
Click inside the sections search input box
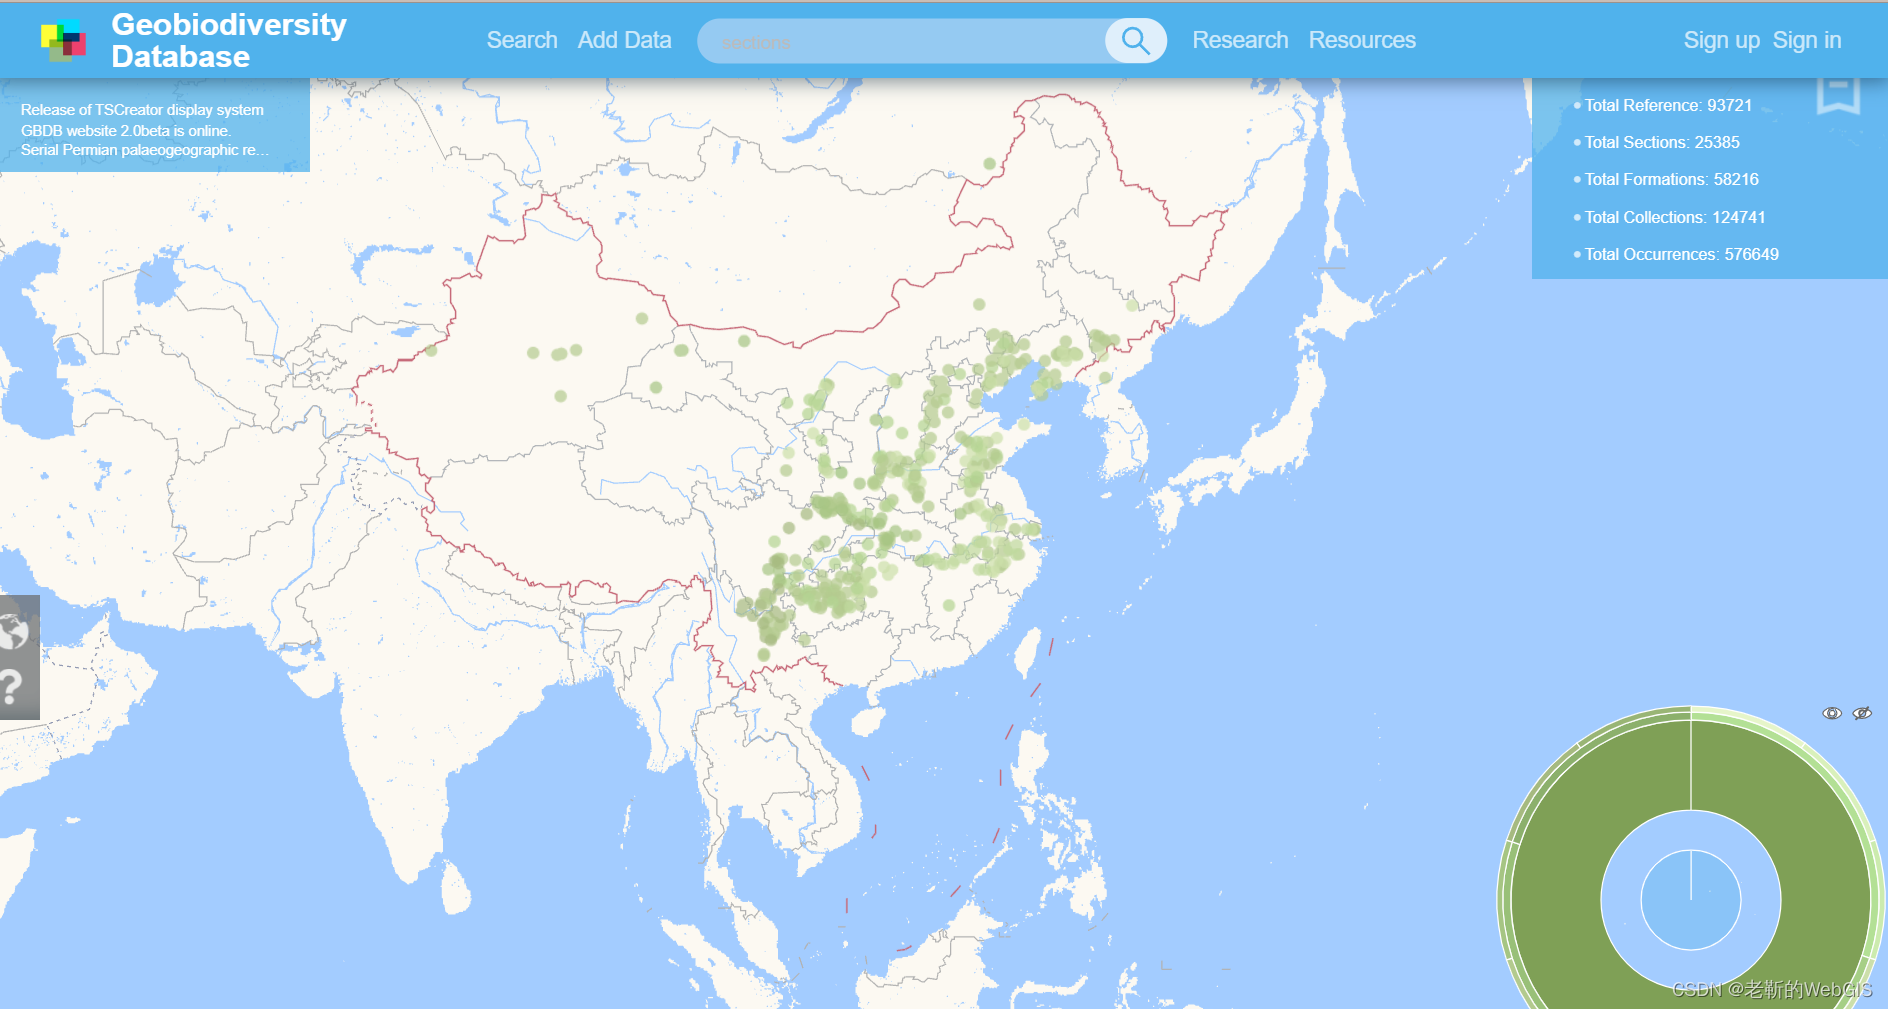pyautogui.click(x=900, y=41)
